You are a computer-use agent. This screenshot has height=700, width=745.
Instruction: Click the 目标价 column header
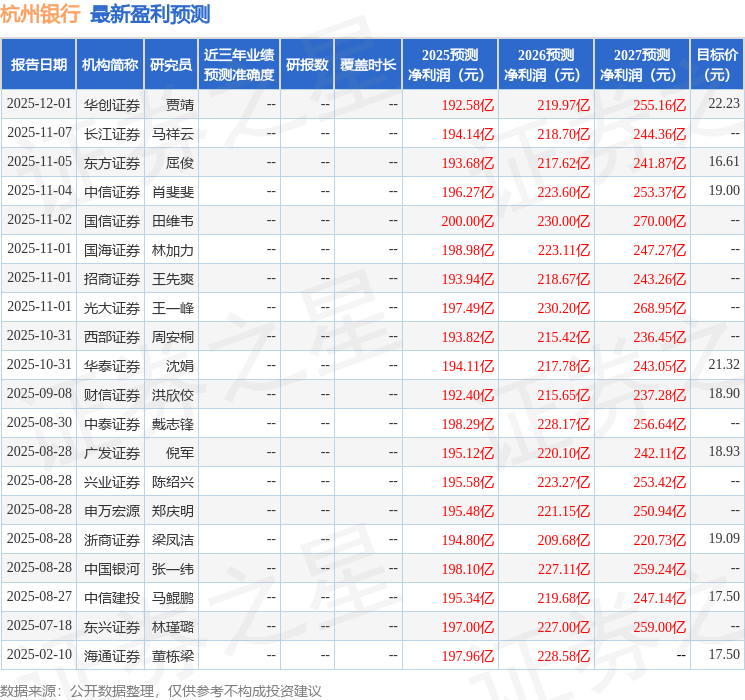717,65
